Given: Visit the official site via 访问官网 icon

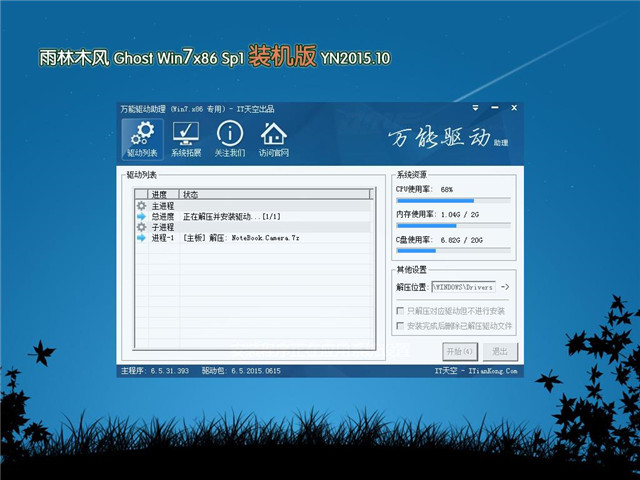Looking at the screenshot, I should 273,140.
